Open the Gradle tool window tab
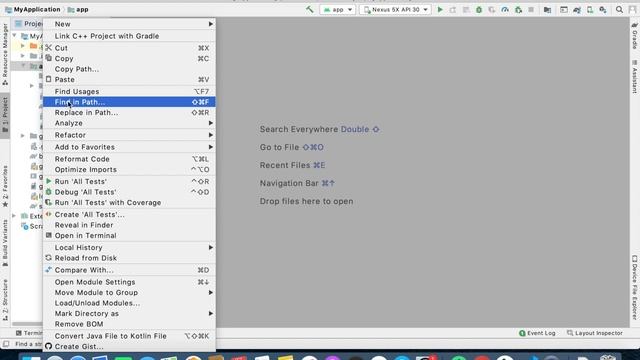The image size is (640, 360). coord(635,36)
